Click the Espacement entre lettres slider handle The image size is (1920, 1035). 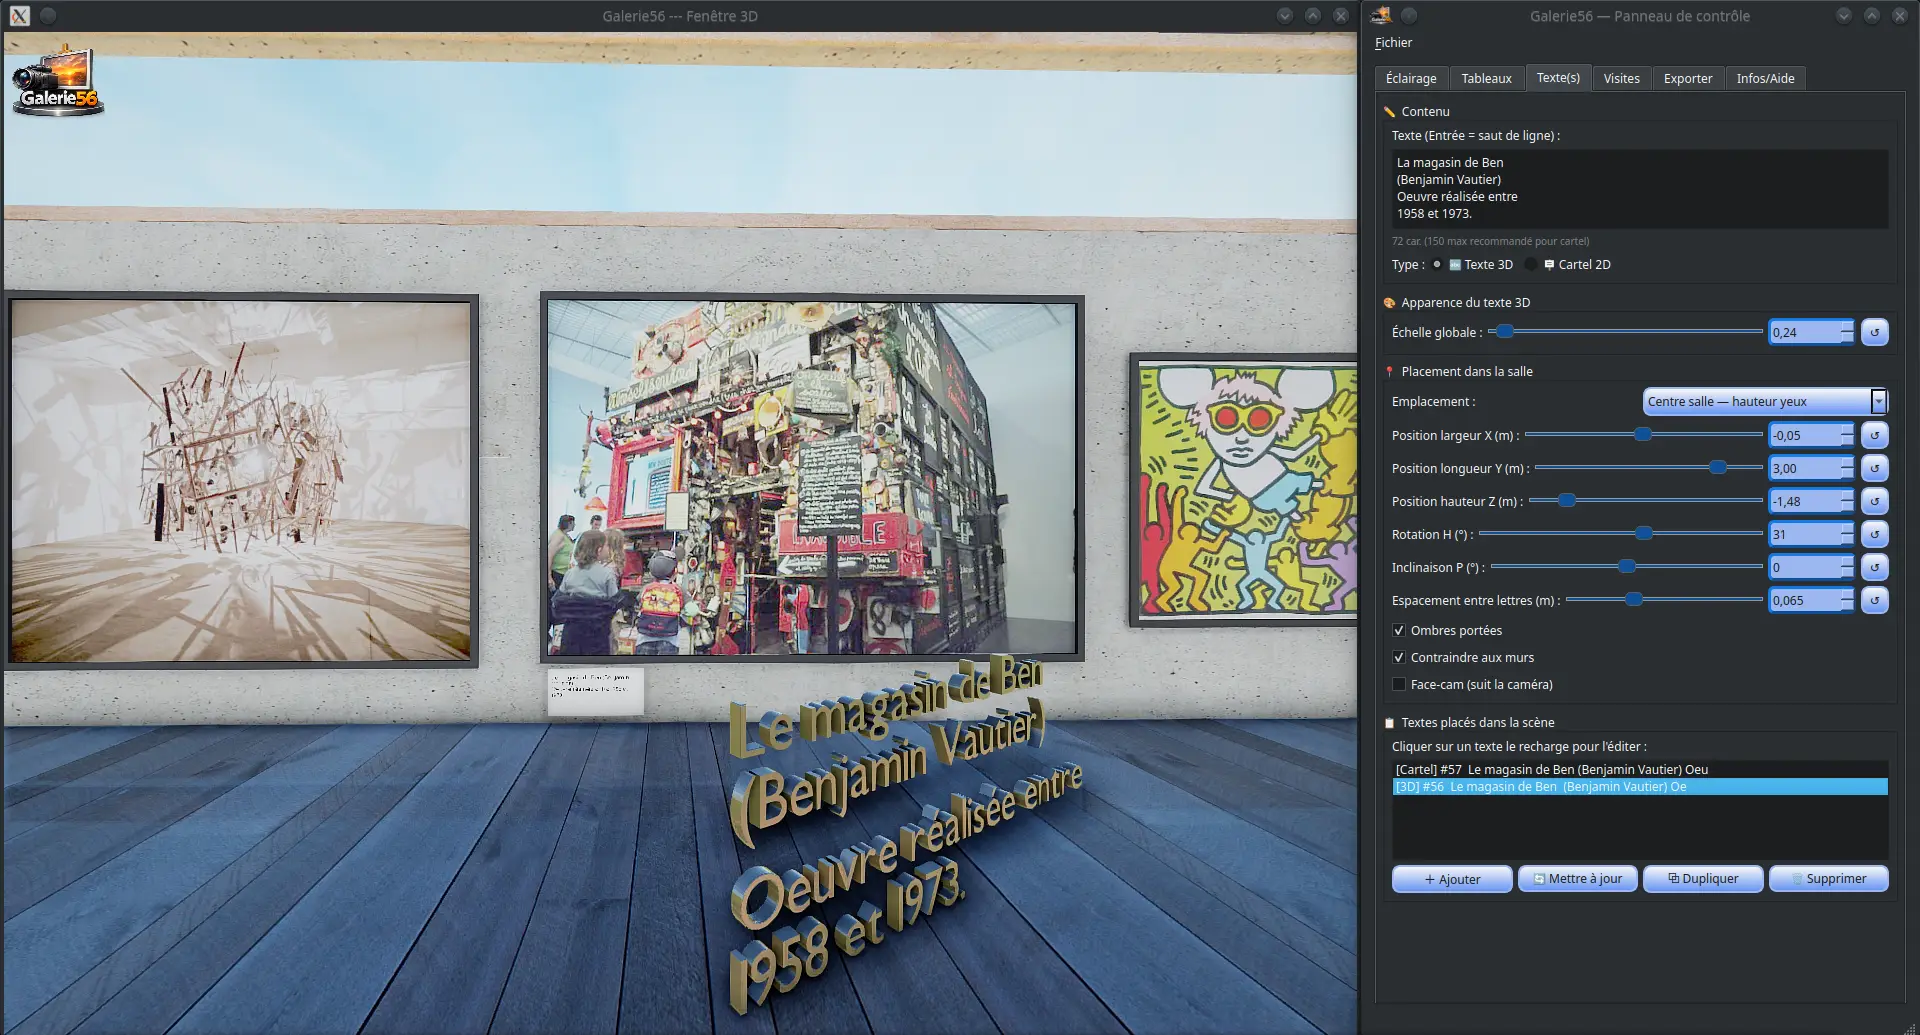(1633, 599)
